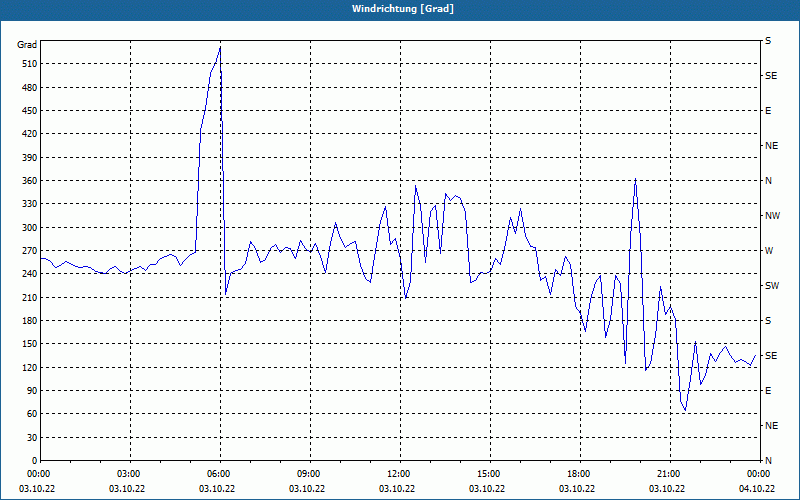The height and width of the screenshot is (500, 800).
Task: Select the 12:00 time label
Action: [x=400, y=474]
